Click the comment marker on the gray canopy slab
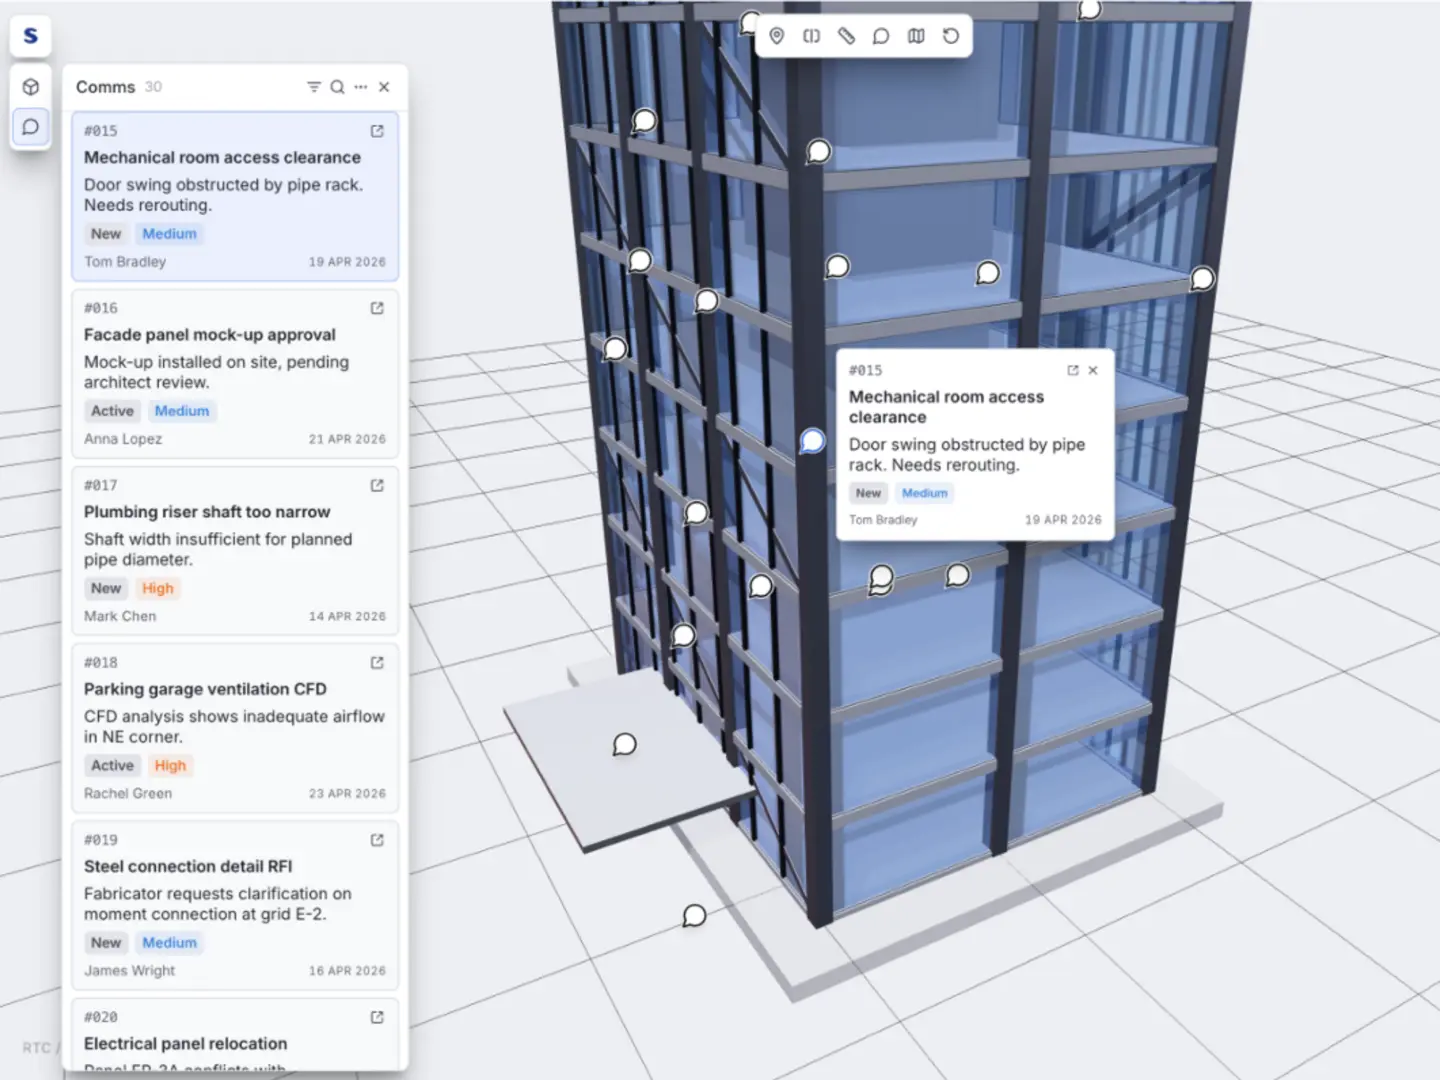 click(x=624, y=744)
